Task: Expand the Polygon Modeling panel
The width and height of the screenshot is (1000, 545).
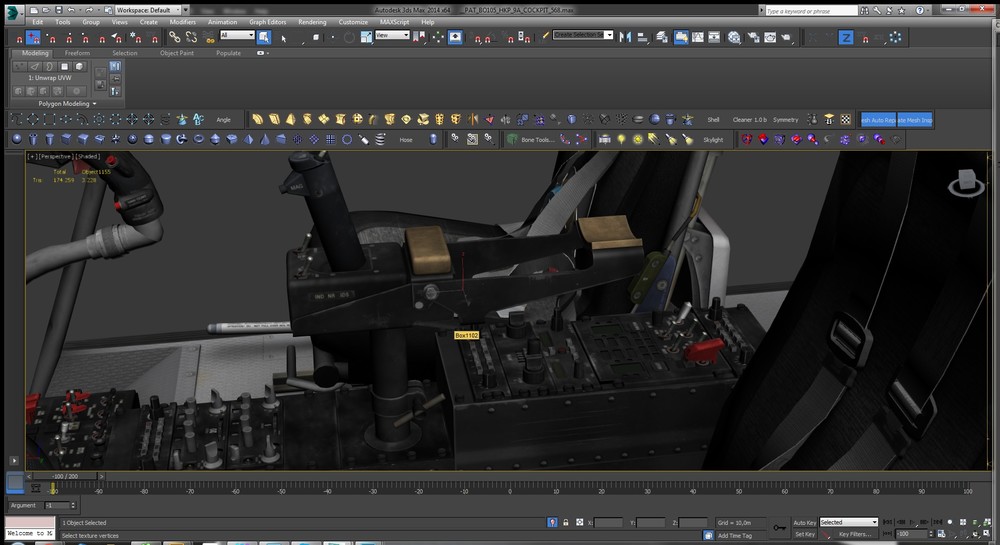Action: [x=63, y=103]
